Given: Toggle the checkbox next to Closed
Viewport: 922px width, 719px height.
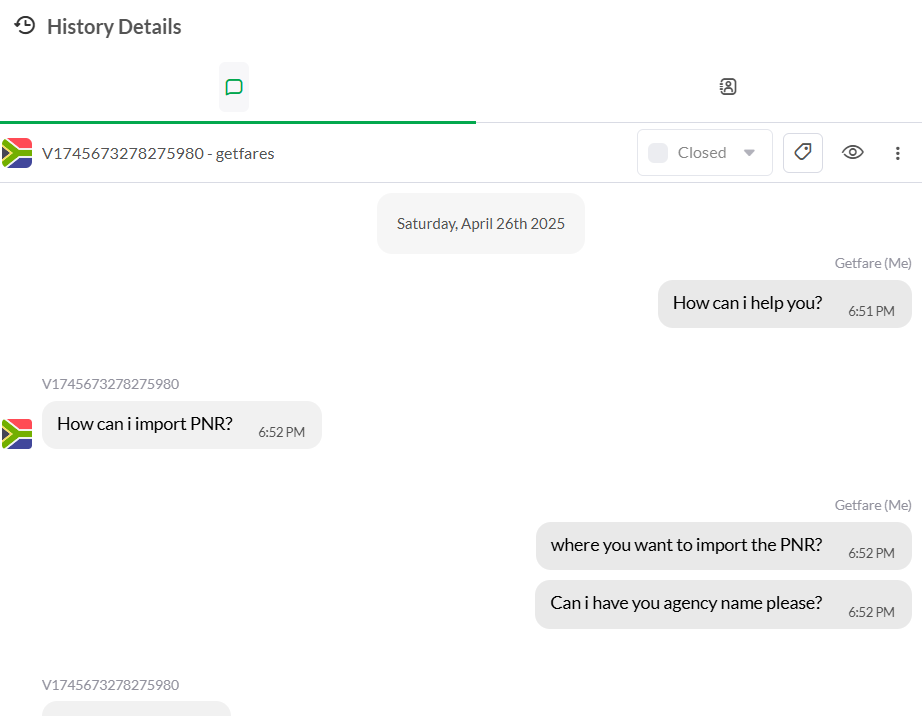Looking at the screenshot, I should tap(658, 153).
